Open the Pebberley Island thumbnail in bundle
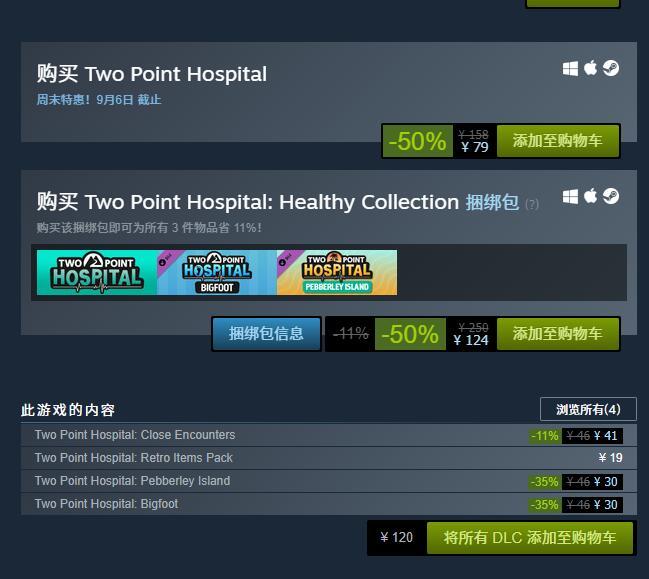 (337, 272)
